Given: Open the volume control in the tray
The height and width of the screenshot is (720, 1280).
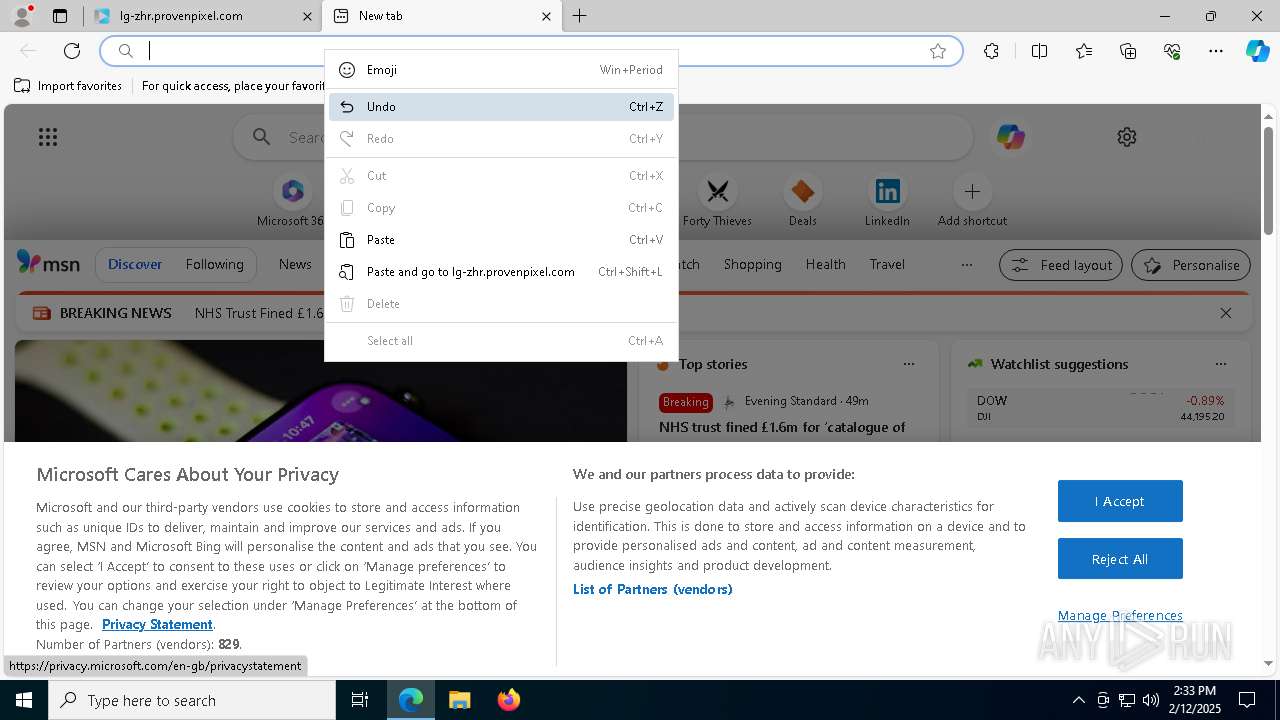Looking at the screenshot, I should (1150, 700).
